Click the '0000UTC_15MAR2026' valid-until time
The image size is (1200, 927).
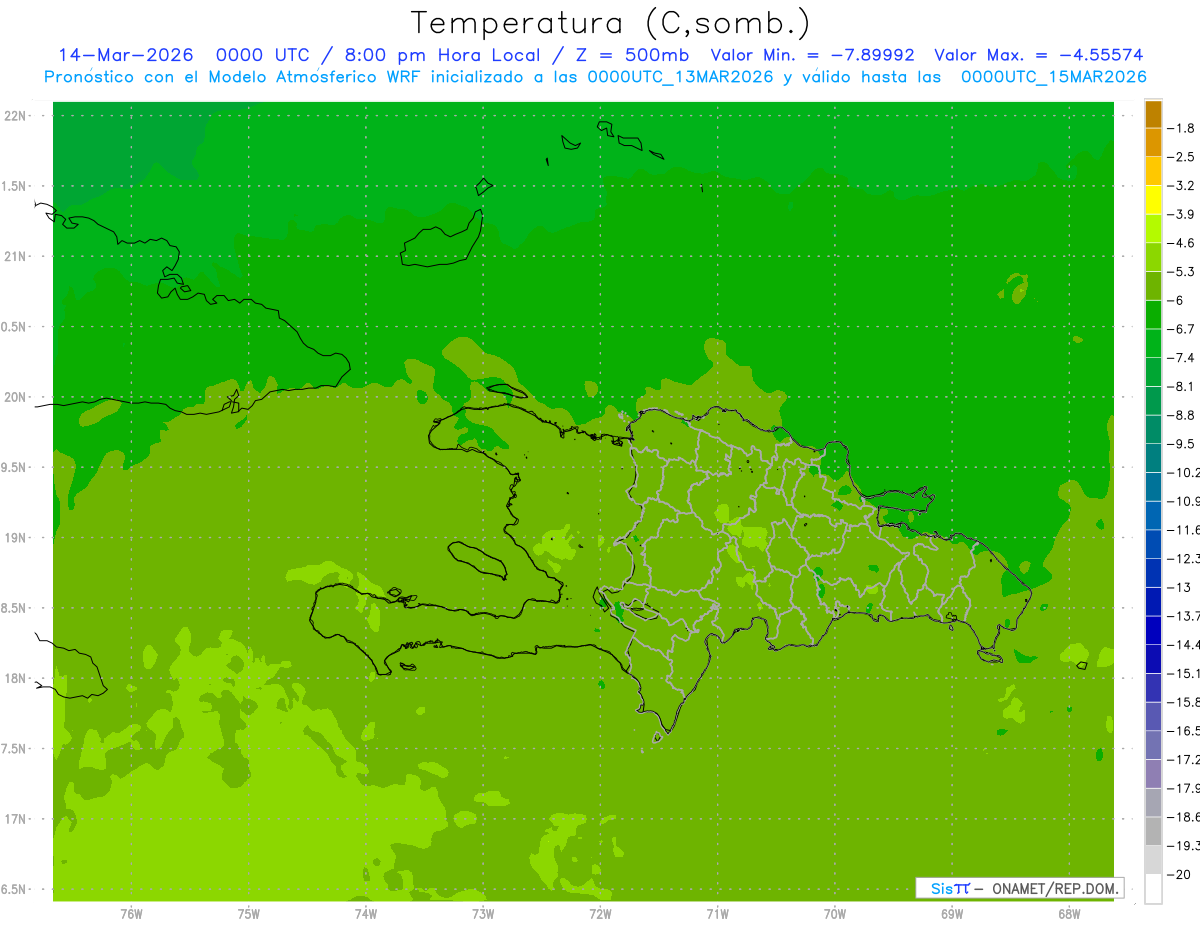pyautogui.click(x=1053, y=76)
